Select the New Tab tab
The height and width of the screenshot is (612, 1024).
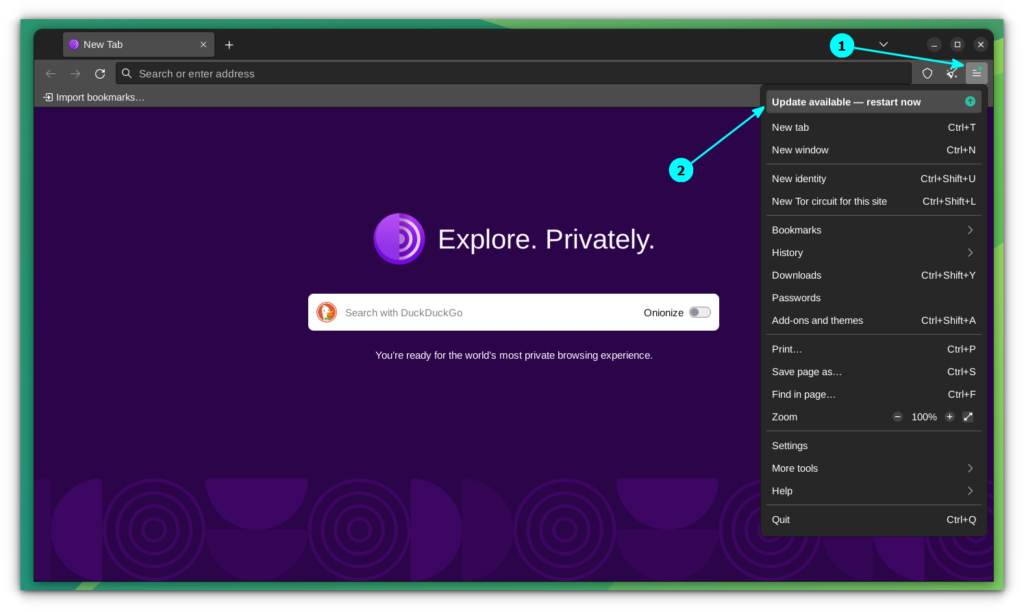138,44
